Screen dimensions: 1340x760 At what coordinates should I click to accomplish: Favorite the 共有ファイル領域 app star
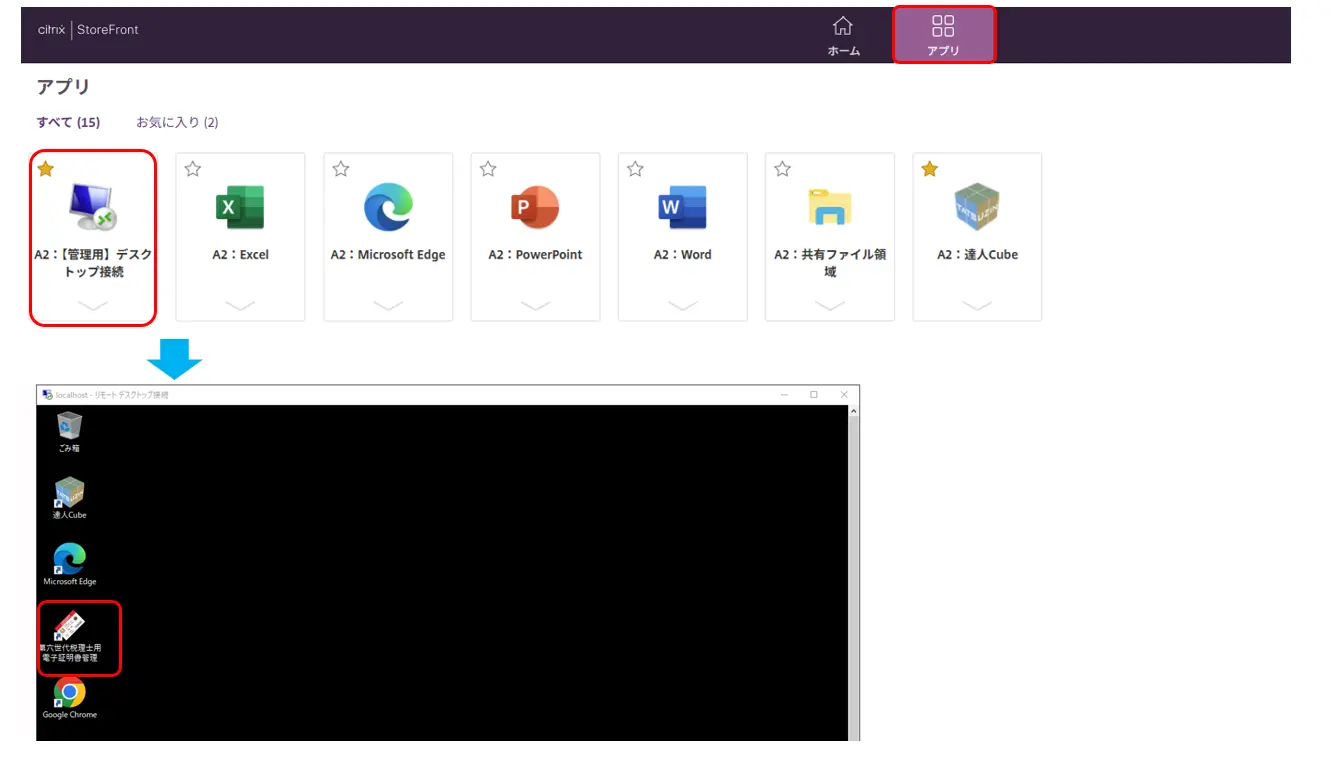coord(783,169)
